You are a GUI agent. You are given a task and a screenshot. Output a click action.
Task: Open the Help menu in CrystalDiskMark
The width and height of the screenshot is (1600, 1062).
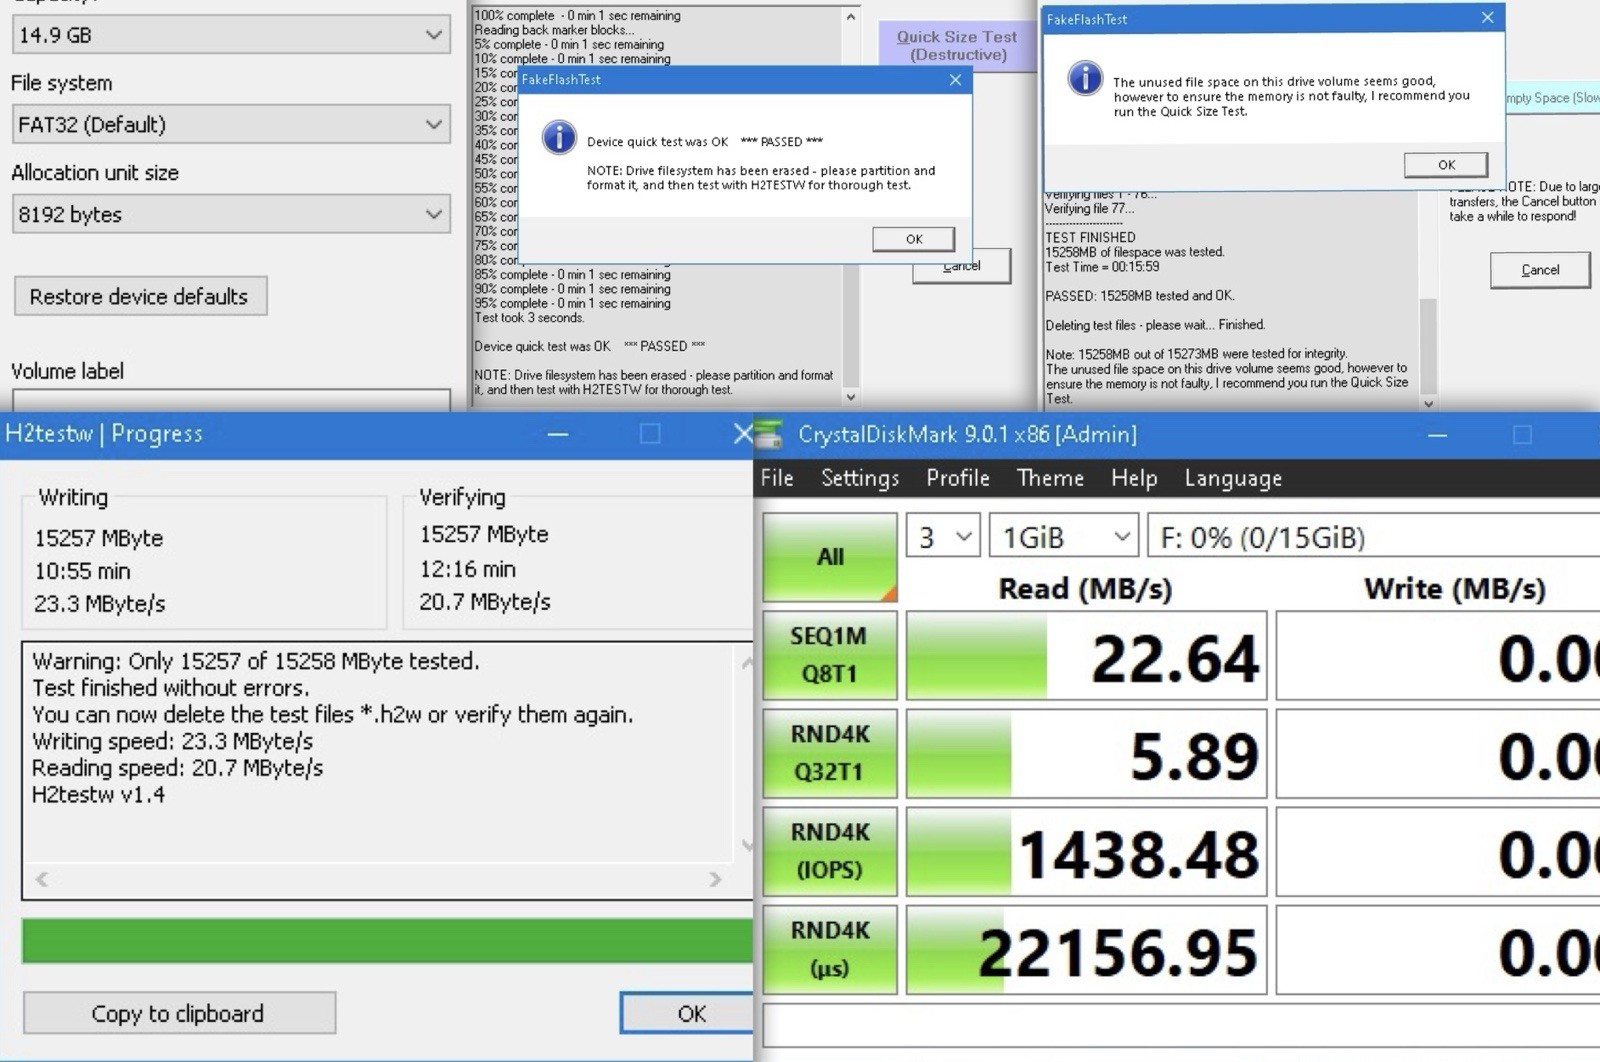[1134, 478]
